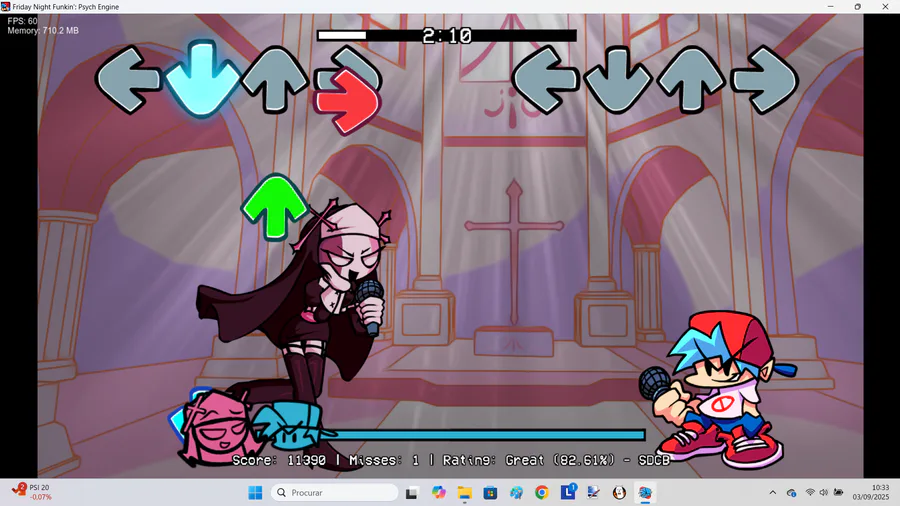Click the opponent's gray left arrow receptor

[128, 80]
